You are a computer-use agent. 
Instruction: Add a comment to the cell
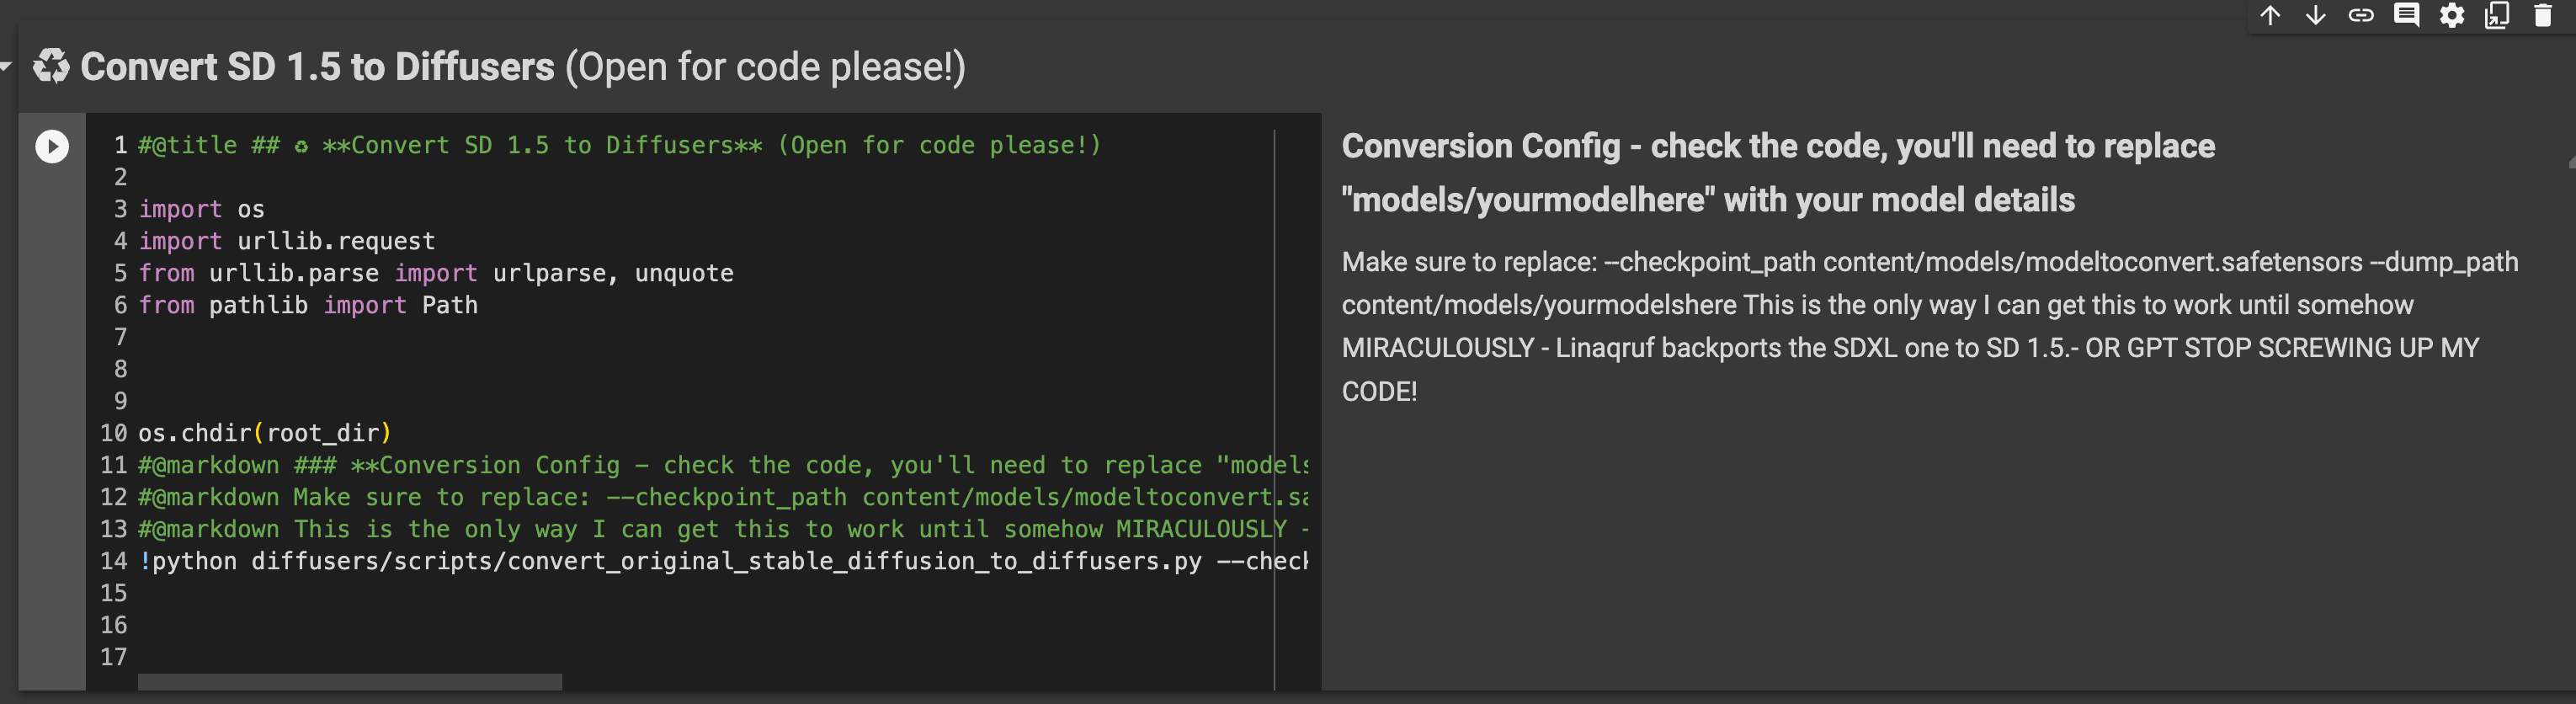(x=2406, y=15)
